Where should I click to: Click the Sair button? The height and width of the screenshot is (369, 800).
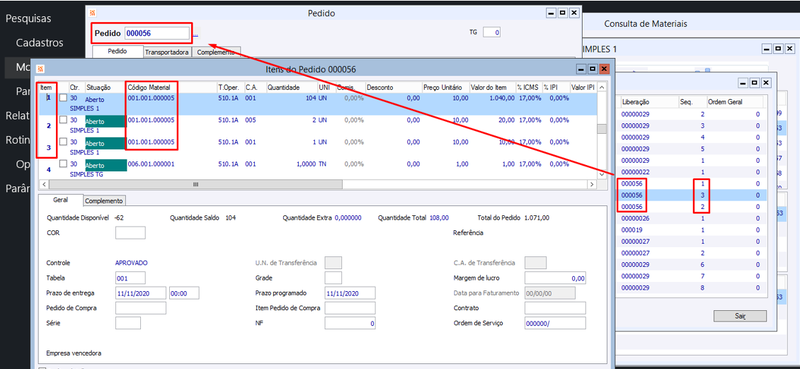(740, 316)
